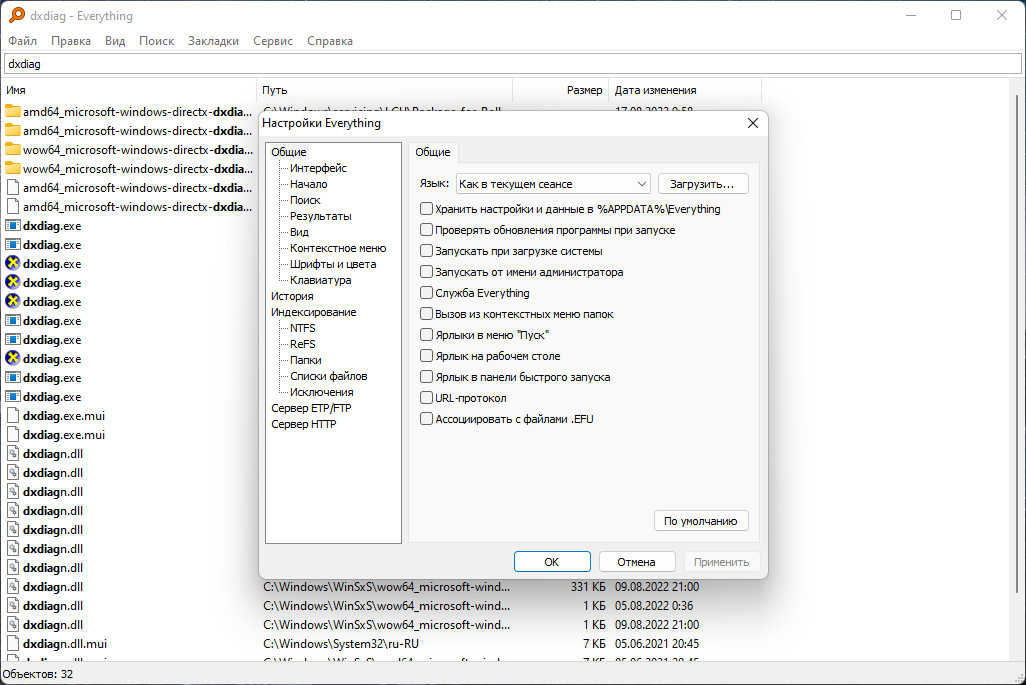Click the first dxdiag.exe.mui file icon
Viewport: 1026px width, 685px height.
pos(13,416)
